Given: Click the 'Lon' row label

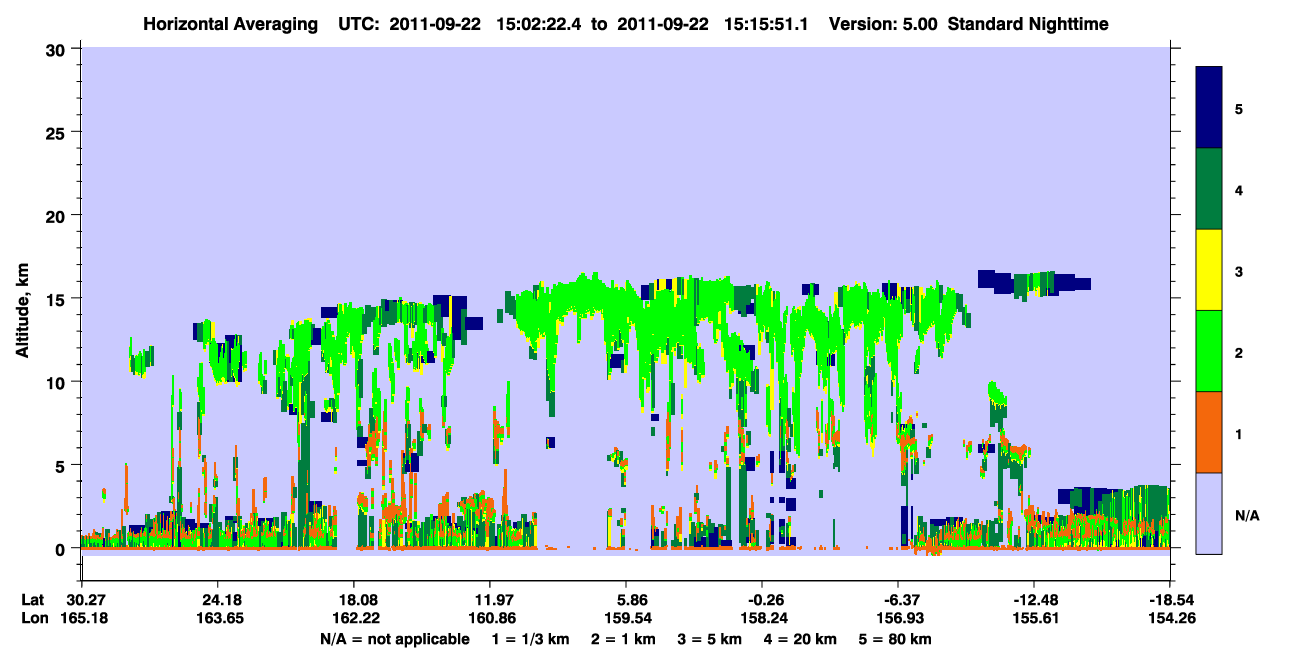Looking at the screenshot, I should click(x=33, y=619).
